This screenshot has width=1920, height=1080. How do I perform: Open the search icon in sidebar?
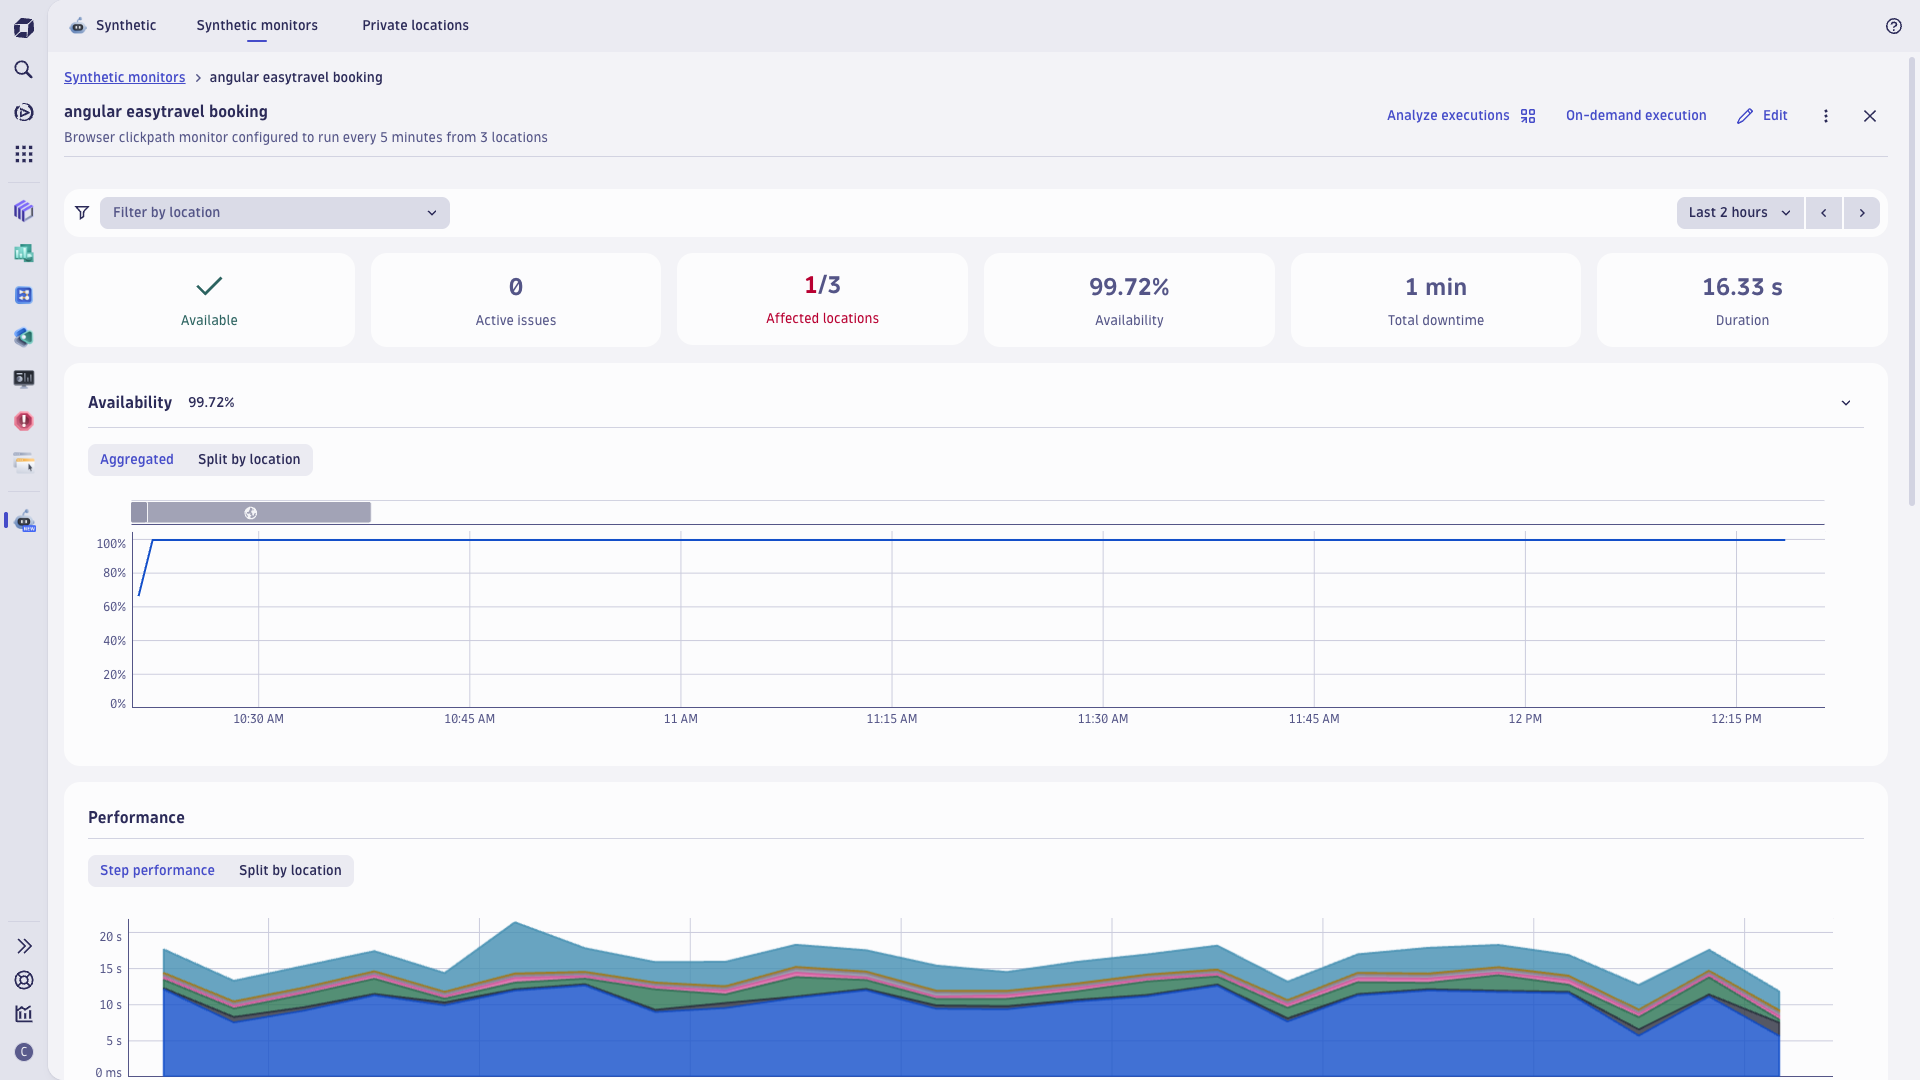[24, 70]
